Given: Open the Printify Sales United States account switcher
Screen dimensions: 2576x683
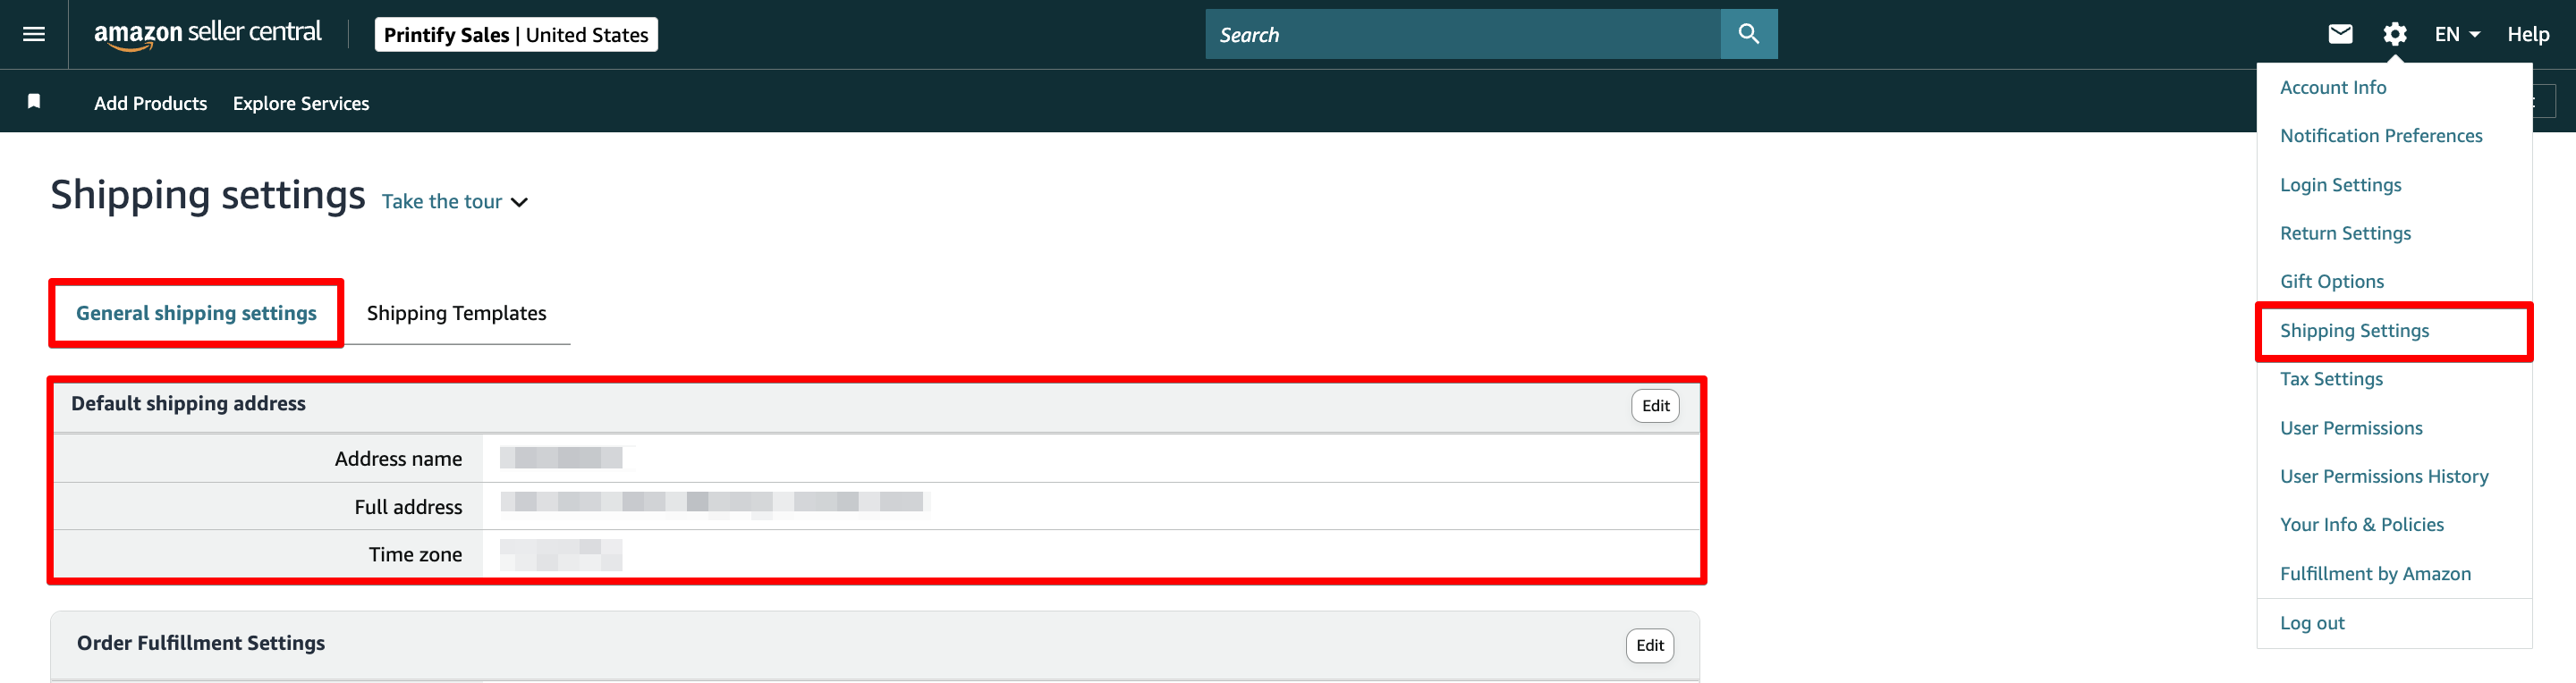Looking at the screenshot, I should (x=516, y=34).
